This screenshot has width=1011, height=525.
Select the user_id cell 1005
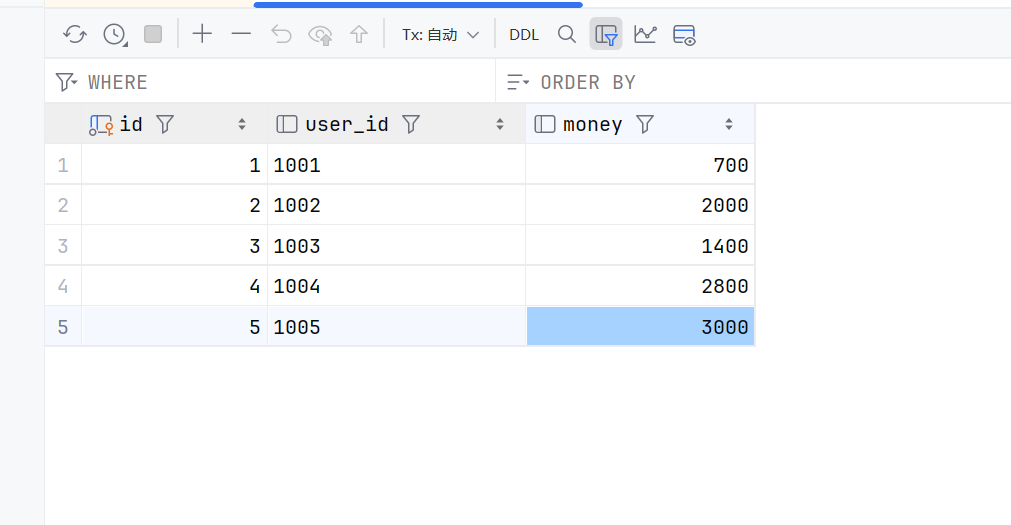(x=397, y=327)
